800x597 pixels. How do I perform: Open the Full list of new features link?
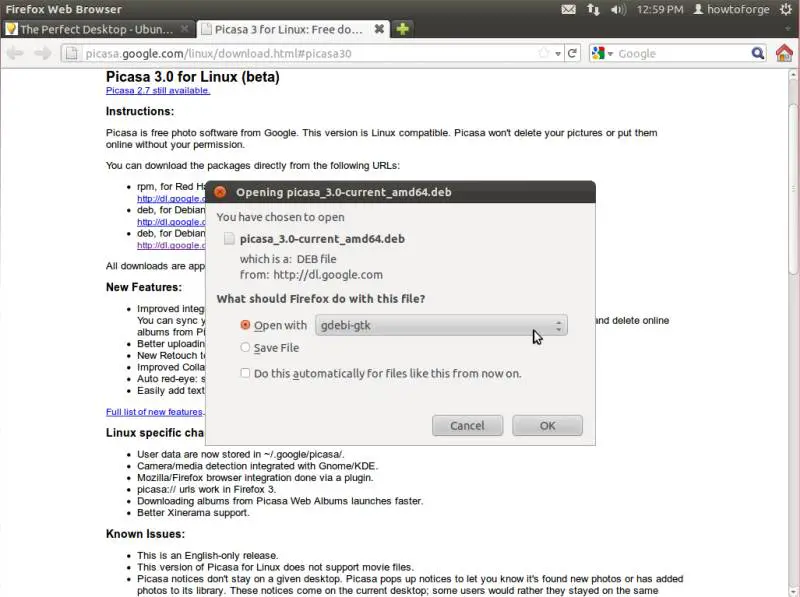155,412
